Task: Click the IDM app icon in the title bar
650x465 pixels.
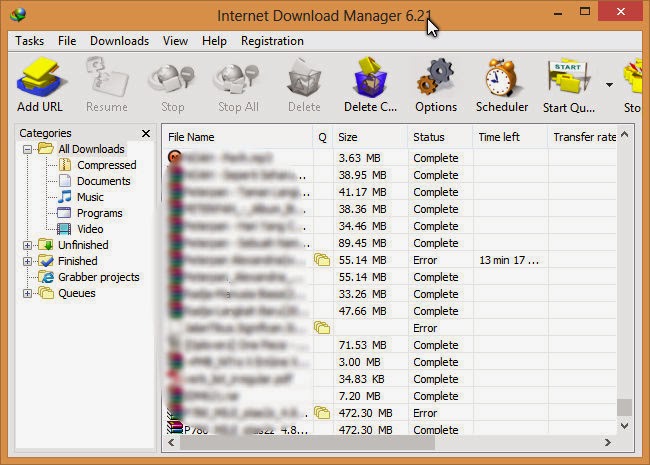Action: tap(18, 15)
